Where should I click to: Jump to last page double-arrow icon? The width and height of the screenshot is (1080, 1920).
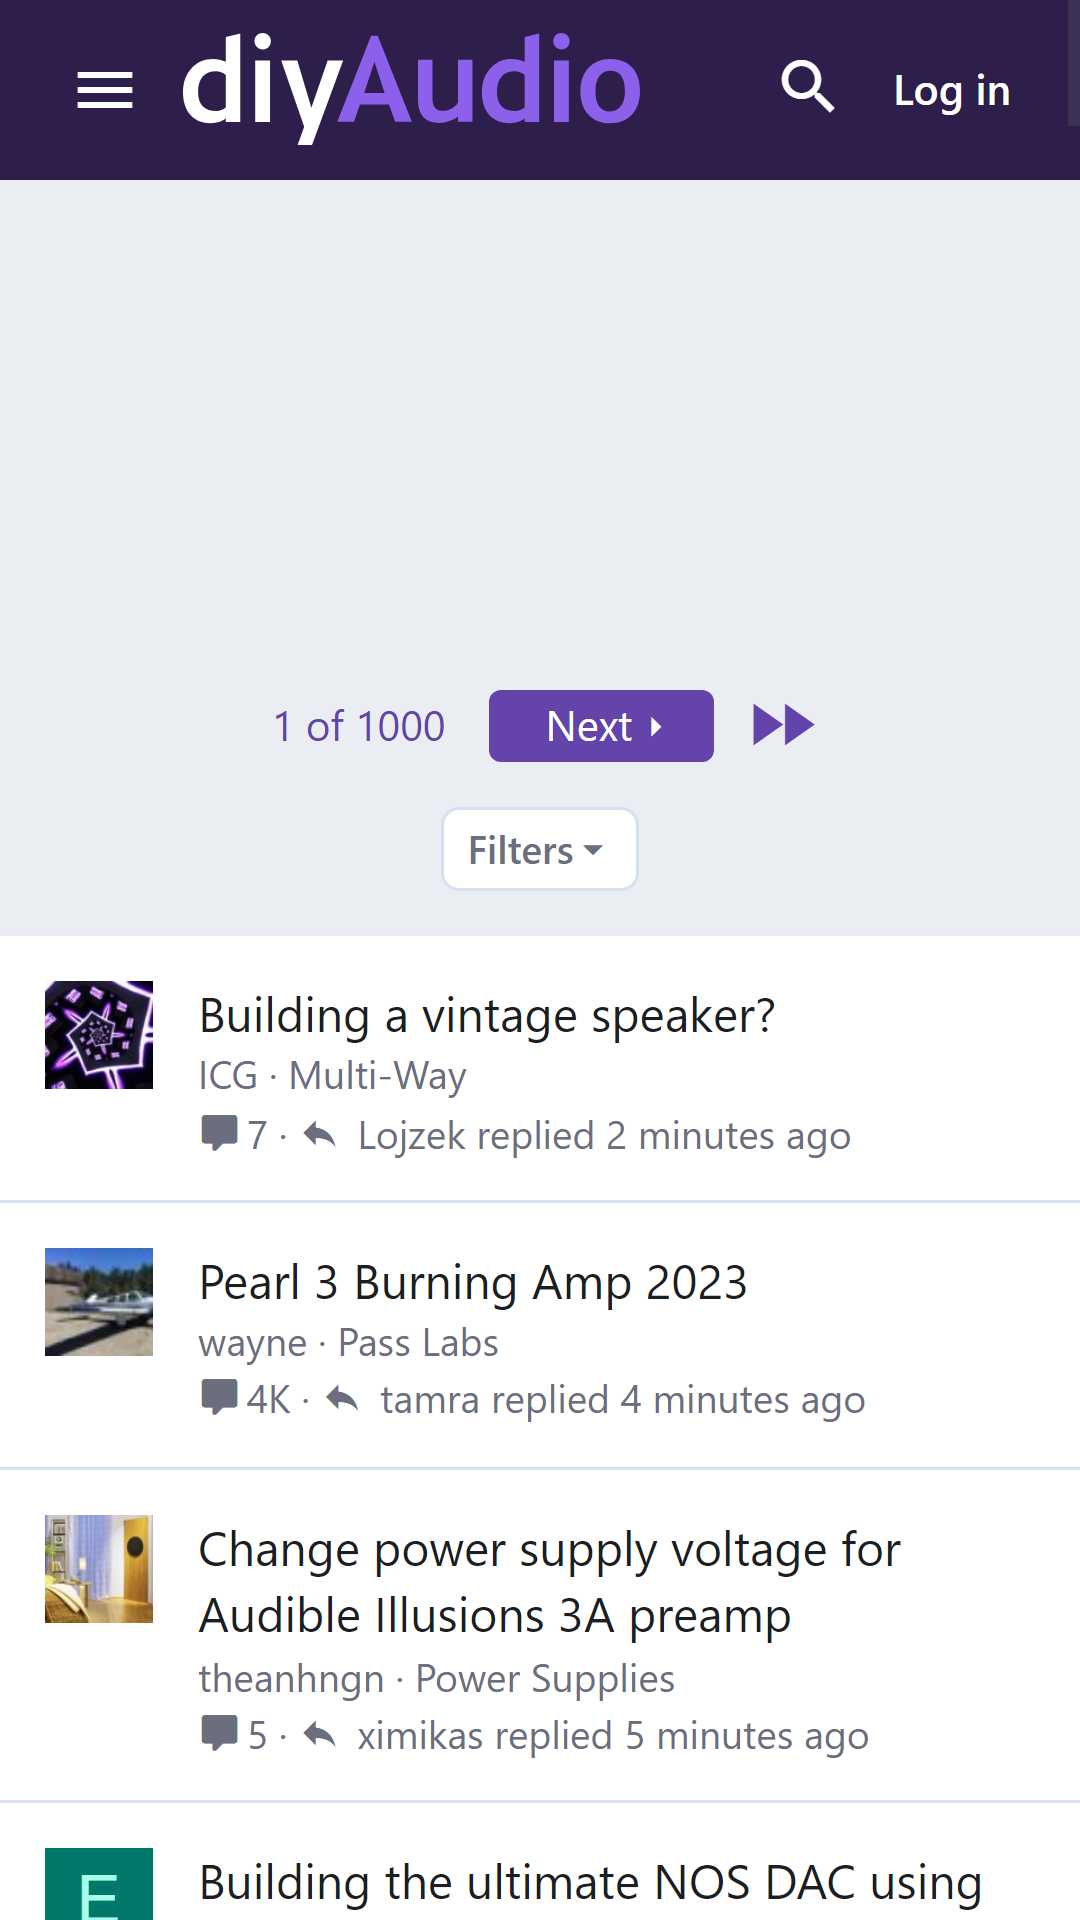click(x=783, y=725)
